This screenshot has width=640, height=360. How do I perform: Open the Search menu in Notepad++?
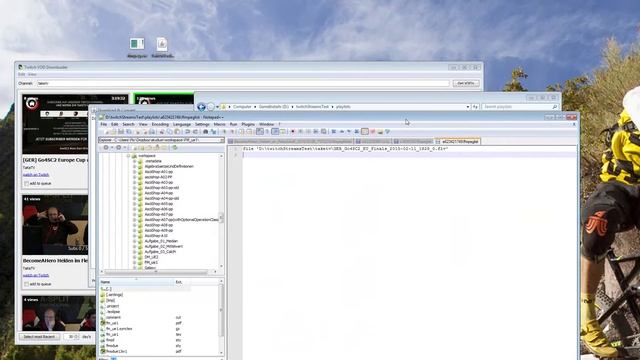coord(128,124)
